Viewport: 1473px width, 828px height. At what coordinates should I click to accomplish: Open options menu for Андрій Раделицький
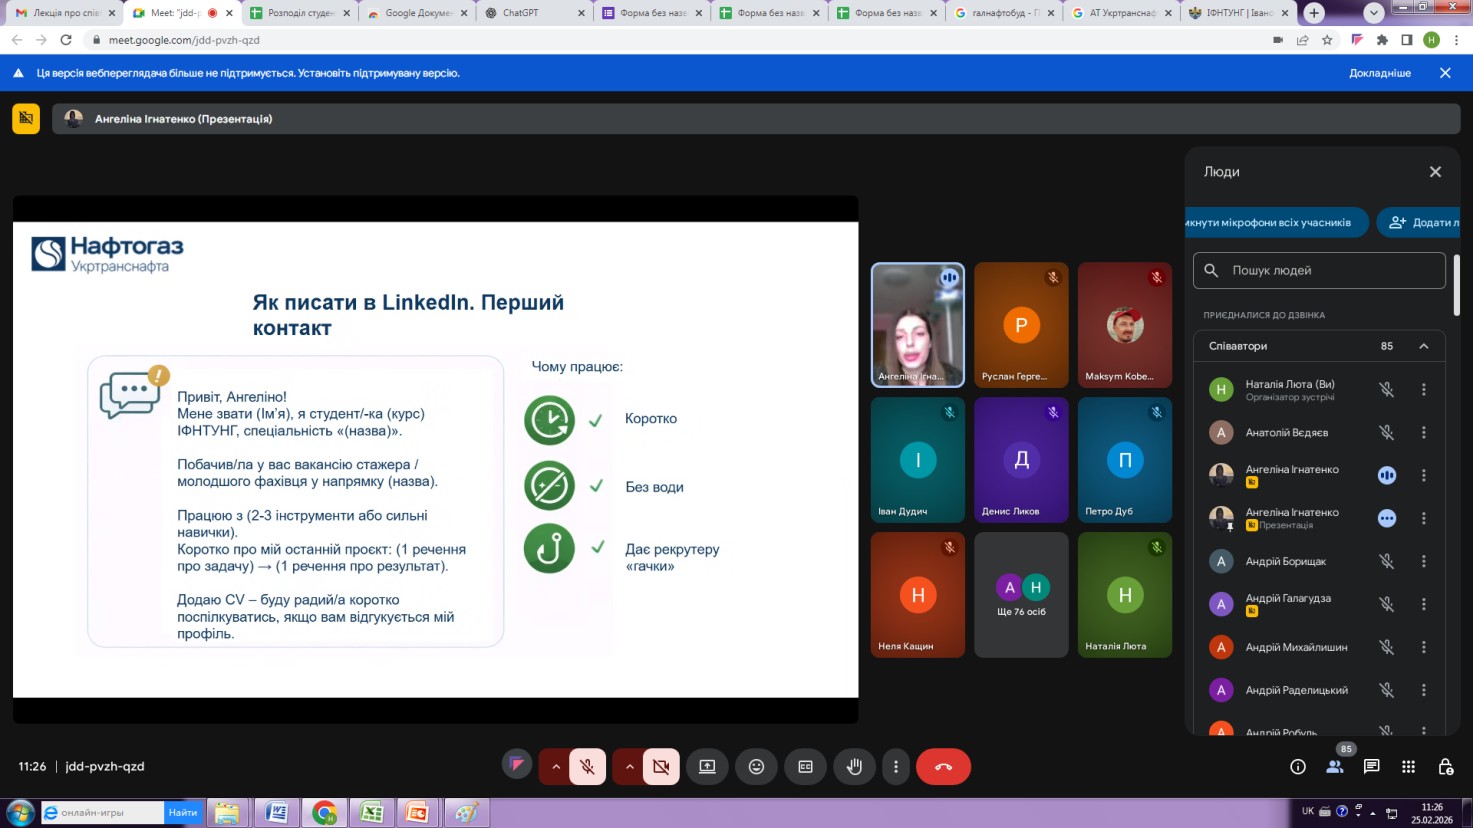click(x=1424, y=690)
